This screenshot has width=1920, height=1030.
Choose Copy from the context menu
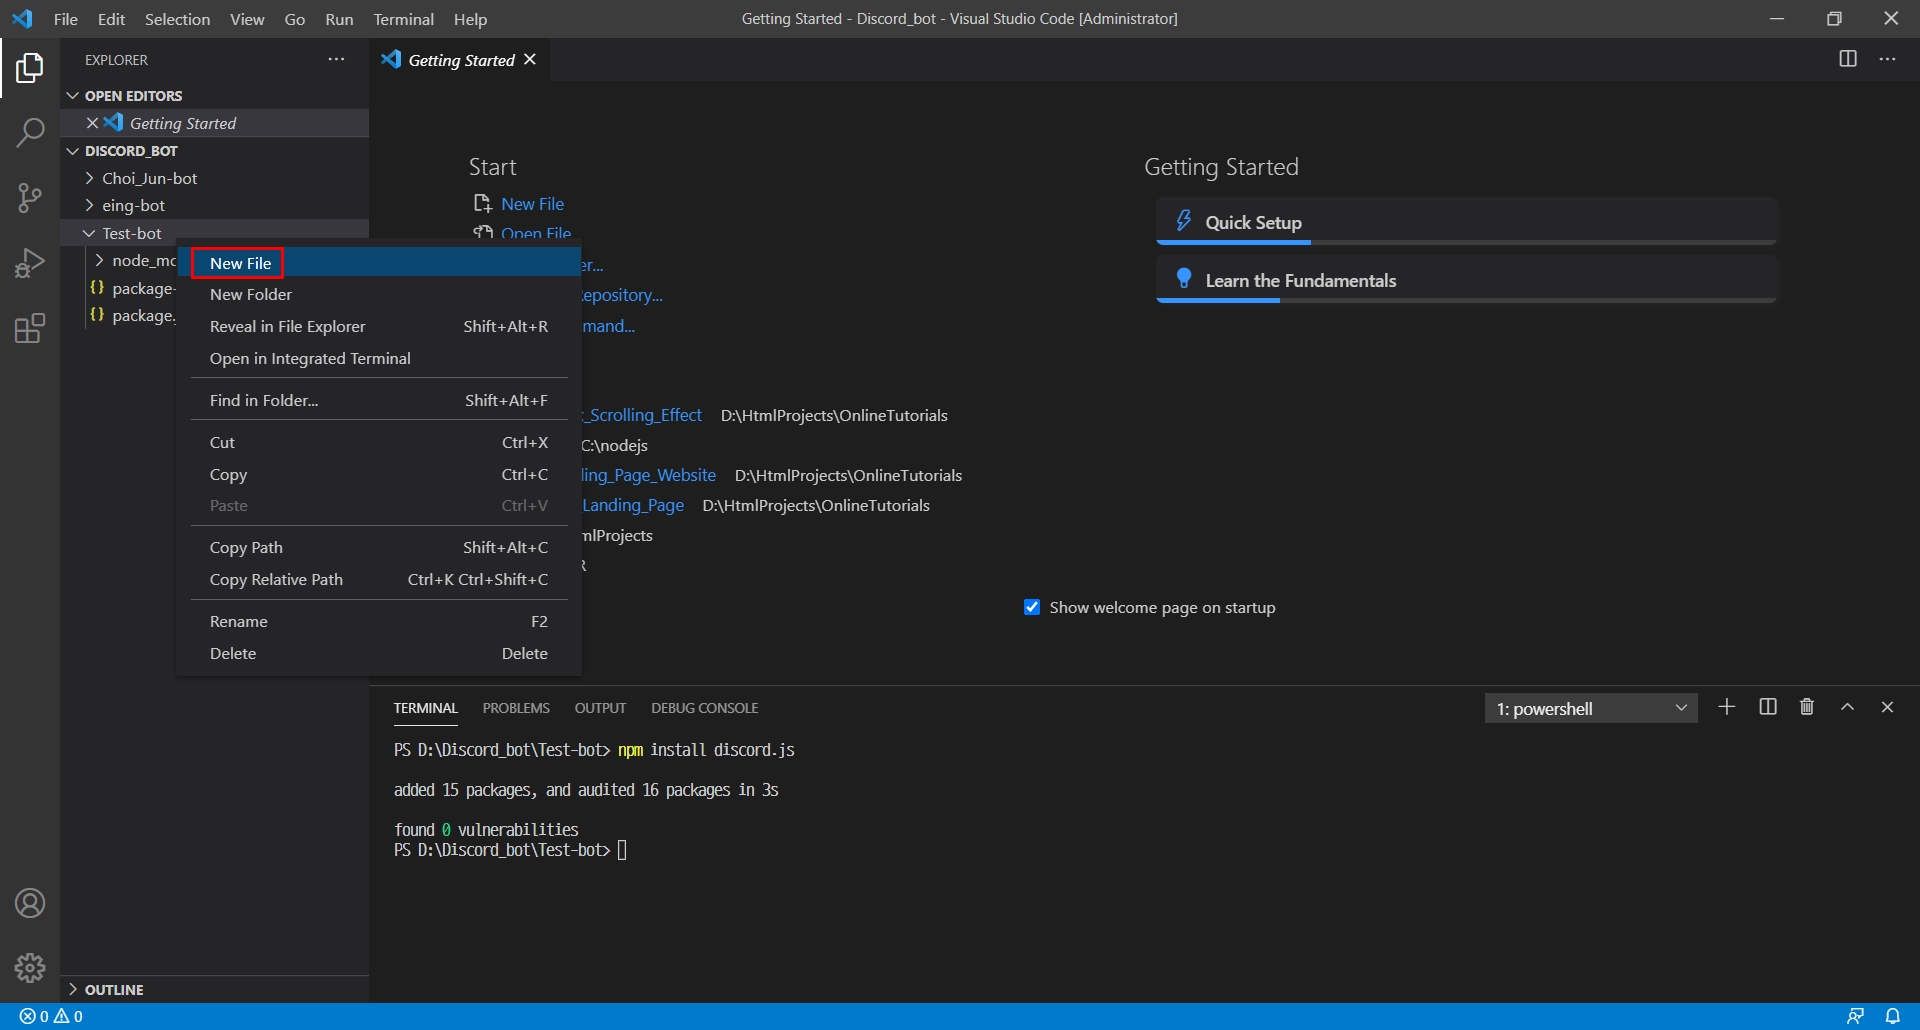(379, 474)
